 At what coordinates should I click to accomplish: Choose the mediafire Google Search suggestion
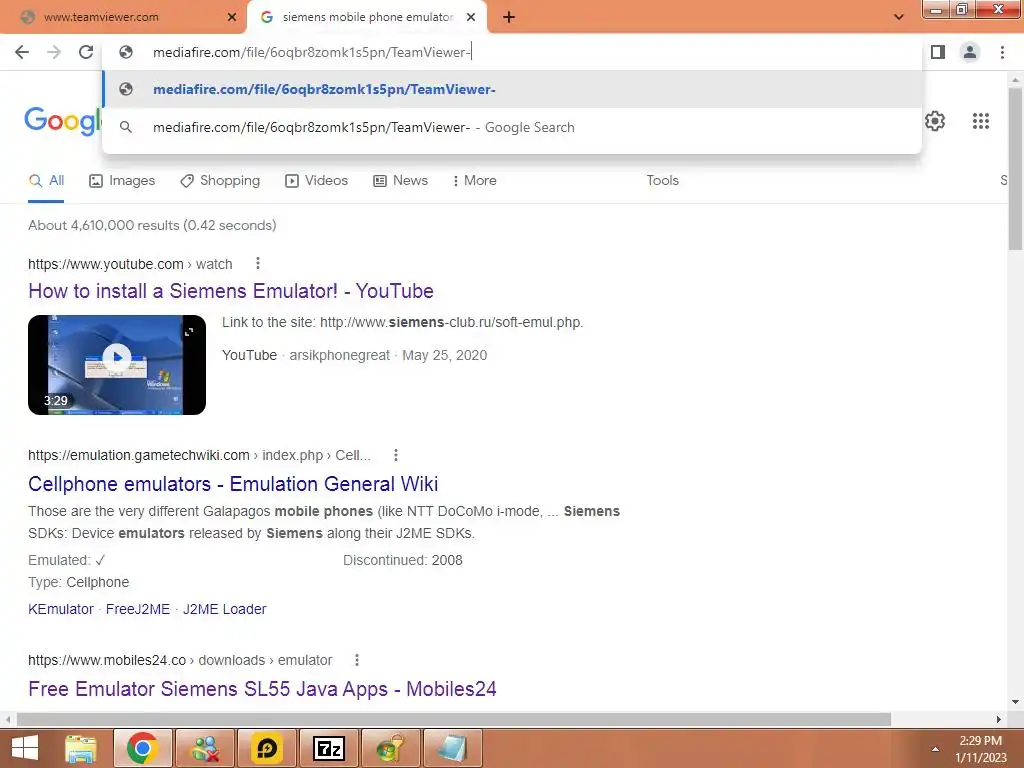pyautogui.click(x=512, y=127)
